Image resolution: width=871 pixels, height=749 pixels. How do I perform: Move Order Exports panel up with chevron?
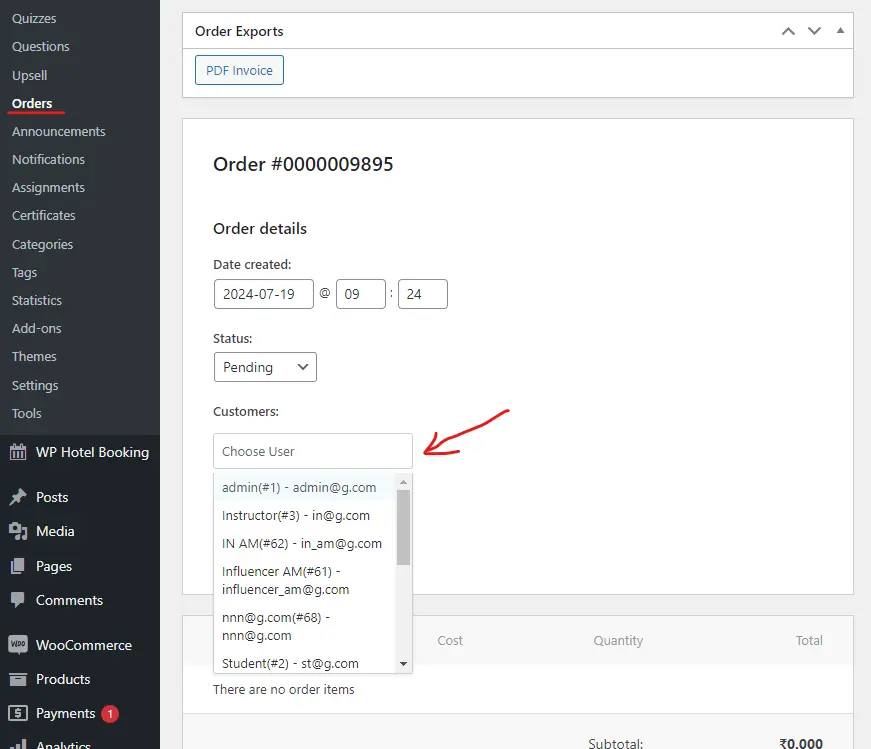[x=788, y=31]
